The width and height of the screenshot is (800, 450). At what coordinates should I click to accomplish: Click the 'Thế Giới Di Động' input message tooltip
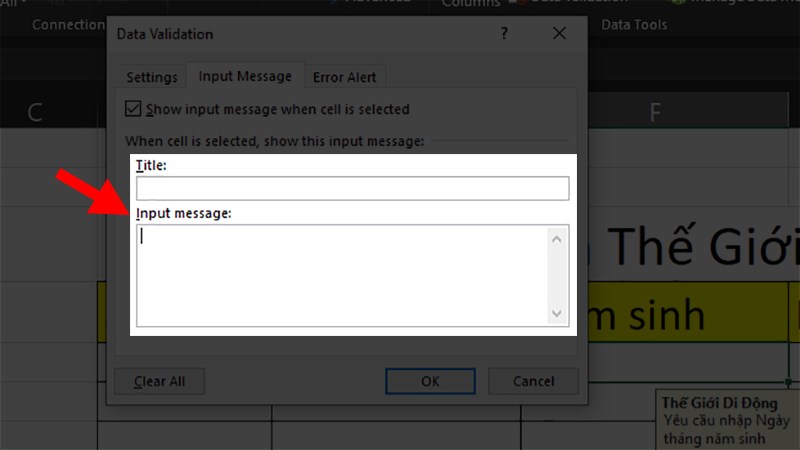(728, 420)
